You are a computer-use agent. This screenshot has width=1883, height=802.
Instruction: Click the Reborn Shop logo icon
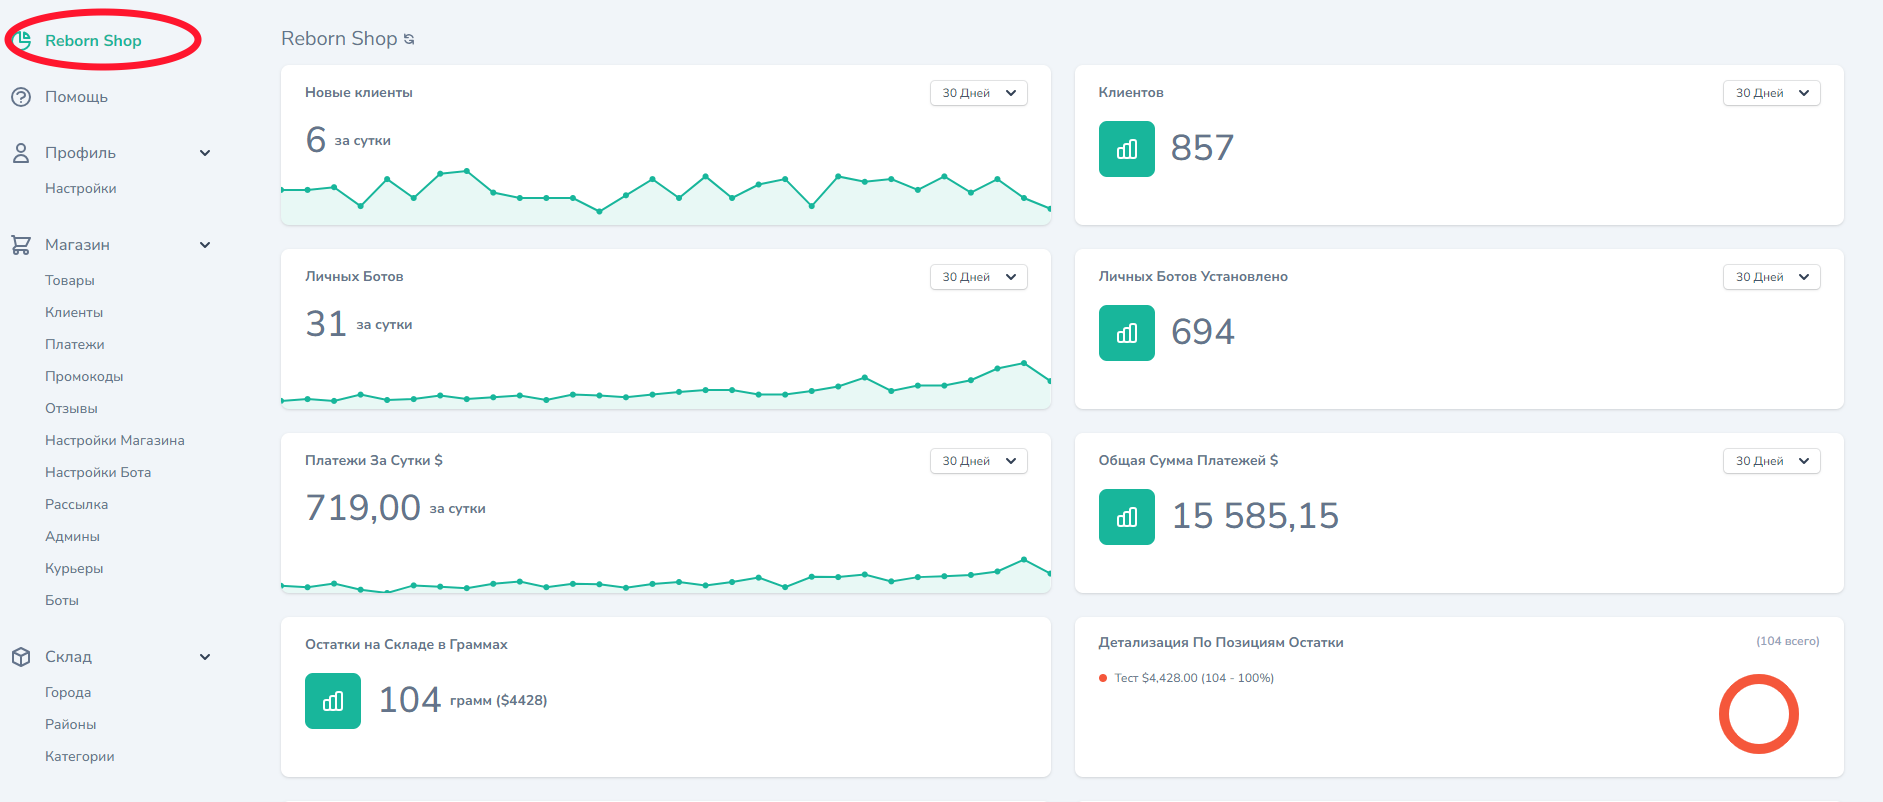[23, 40]
